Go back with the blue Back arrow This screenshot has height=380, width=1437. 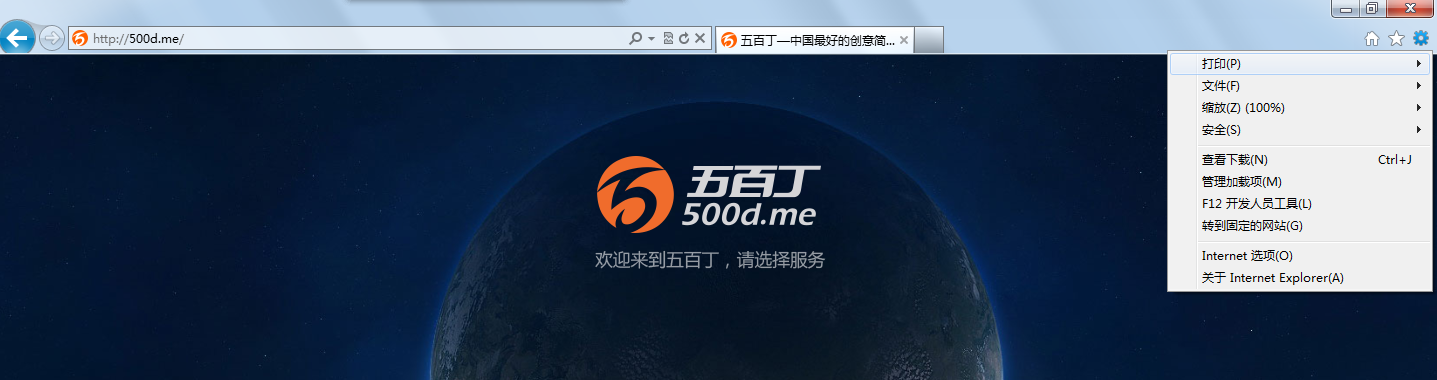[x=16, y=39]
